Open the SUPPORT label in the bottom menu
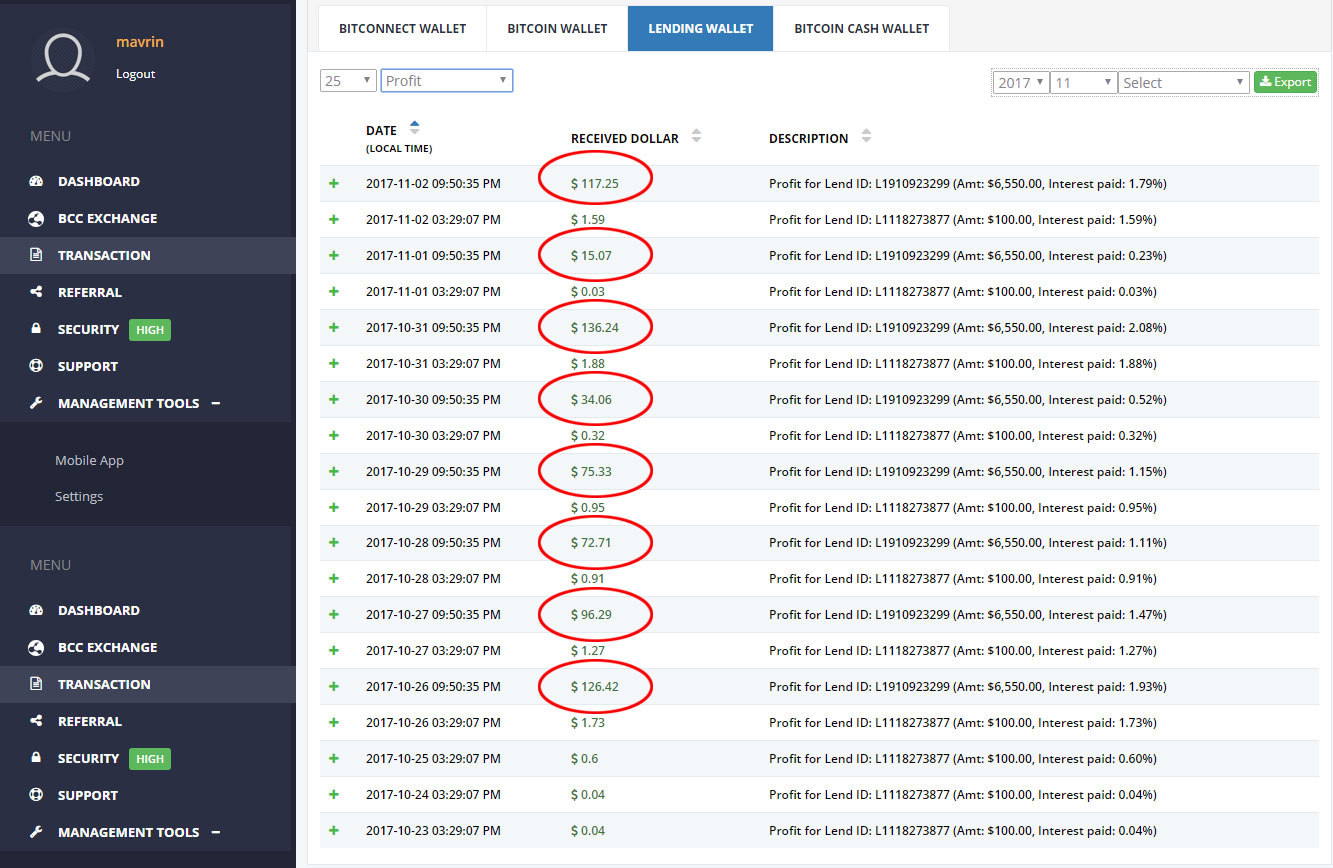Image resolution: width=1333 pixels, height=868 pixels. [88, 795]
